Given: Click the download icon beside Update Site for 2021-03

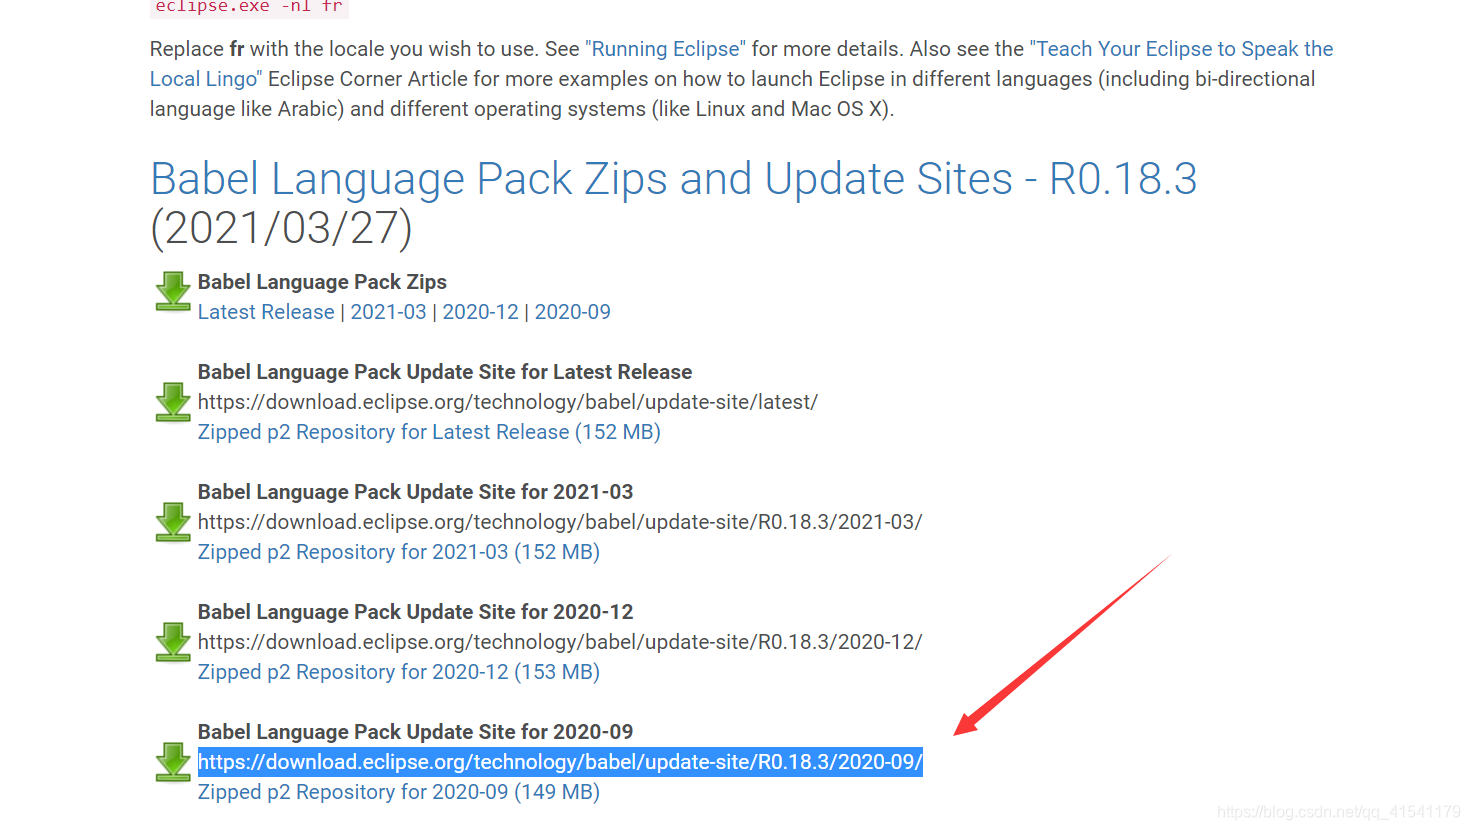Looking at the screenshot, I should (x=173, y=522).
